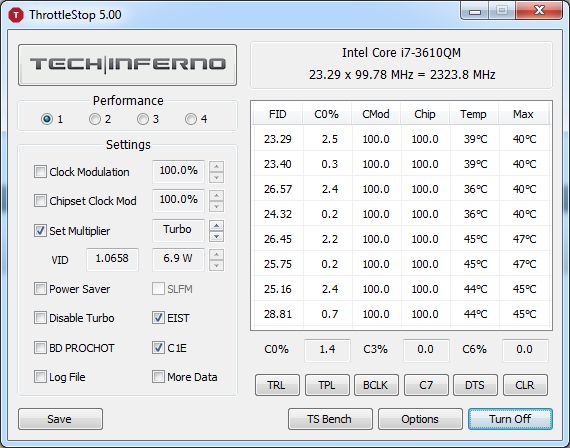The image size is (570, 448).
Task: Click the down arrow beside 6.9 W
Action: tap(217, 265)
